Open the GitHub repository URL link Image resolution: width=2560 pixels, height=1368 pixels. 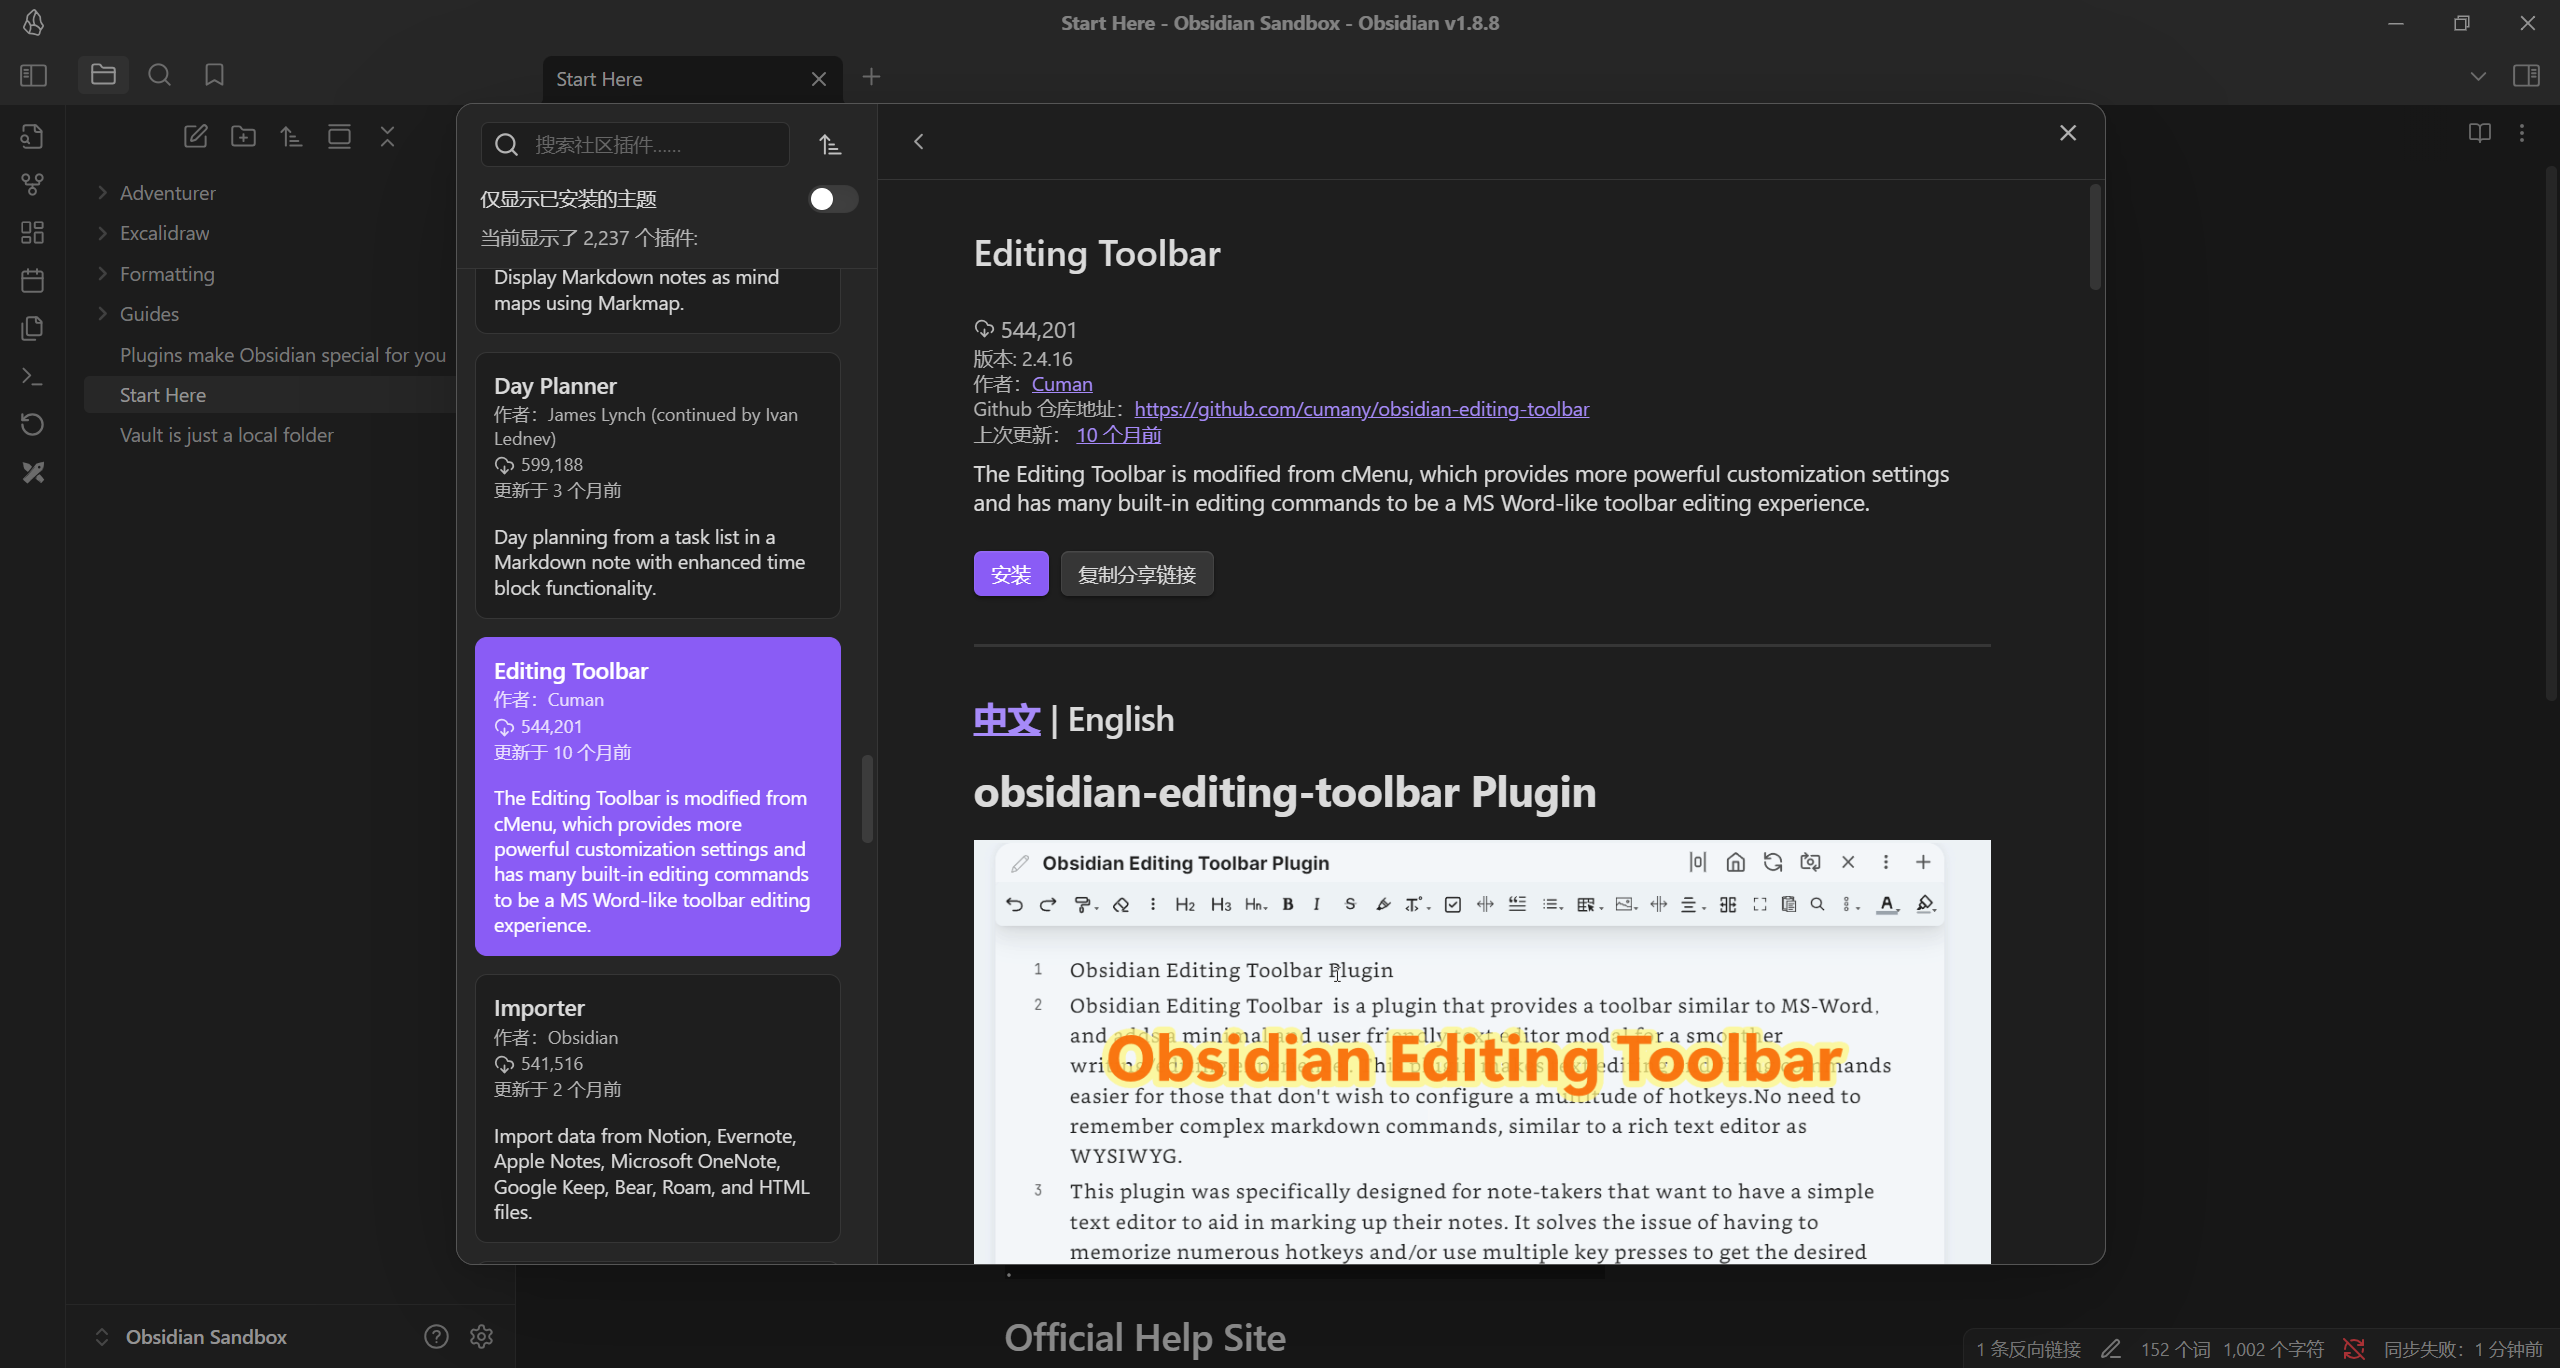(x=1361, y=409)
